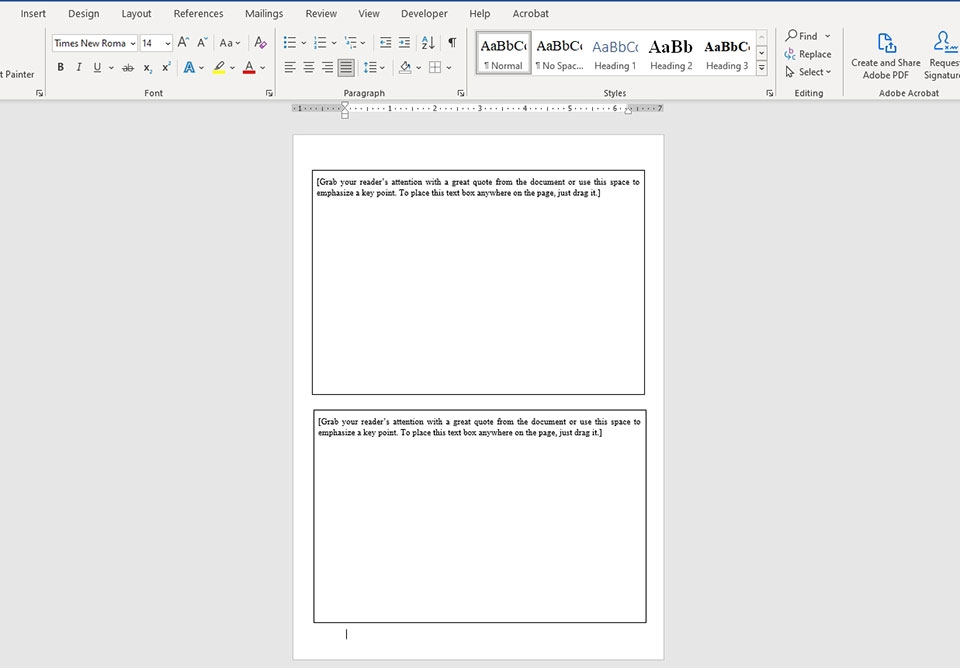Apply the yellow text highlight color
This screenshot has height=668, width=960.
tap(219, 68)
